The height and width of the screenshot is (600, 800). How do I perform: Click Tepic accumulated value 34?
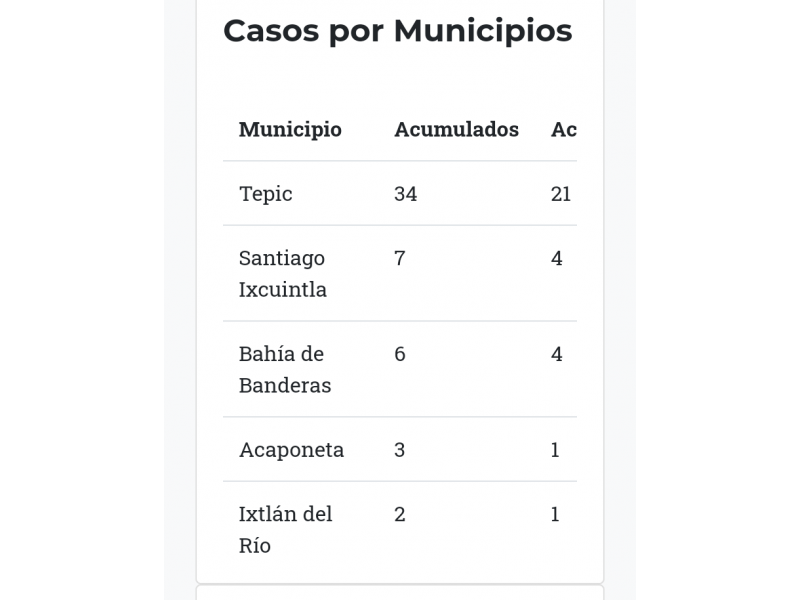coord(406,194)
